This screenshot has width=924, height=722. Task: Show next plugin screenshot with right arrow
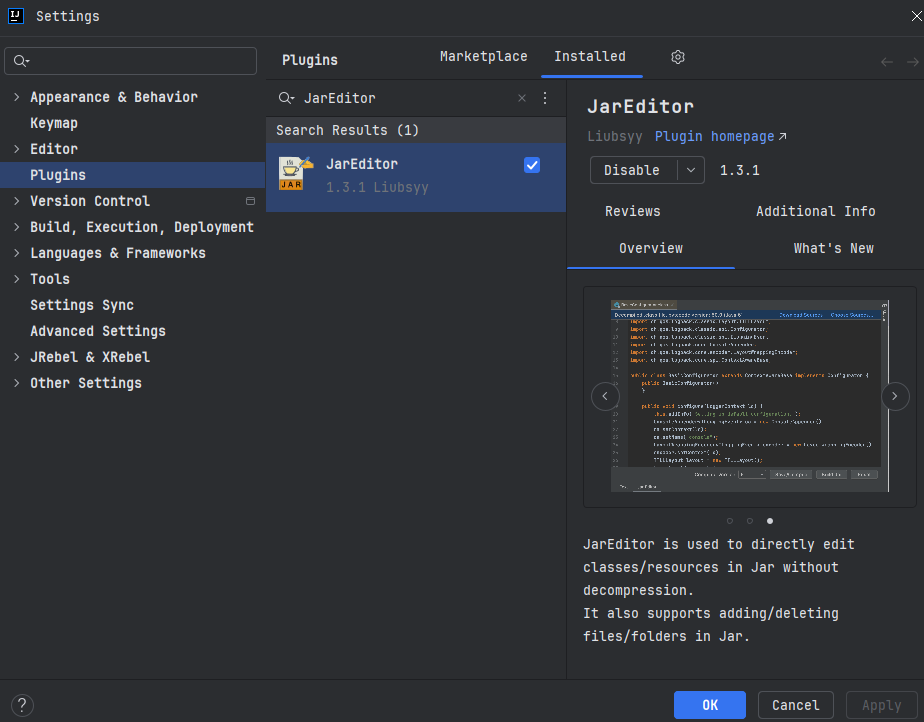coord(895,397)
